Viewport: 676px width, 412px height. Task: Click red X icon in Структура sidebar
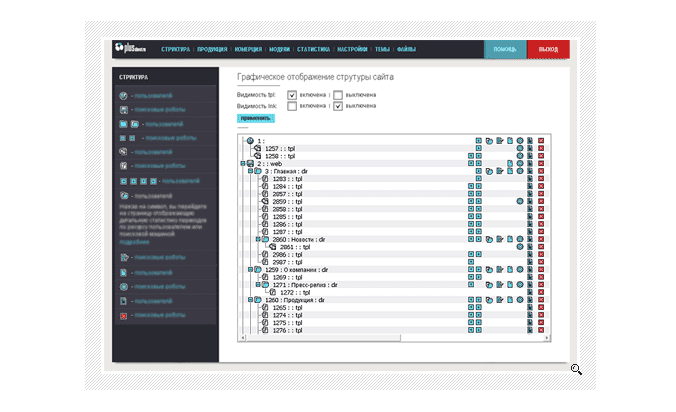123,316
